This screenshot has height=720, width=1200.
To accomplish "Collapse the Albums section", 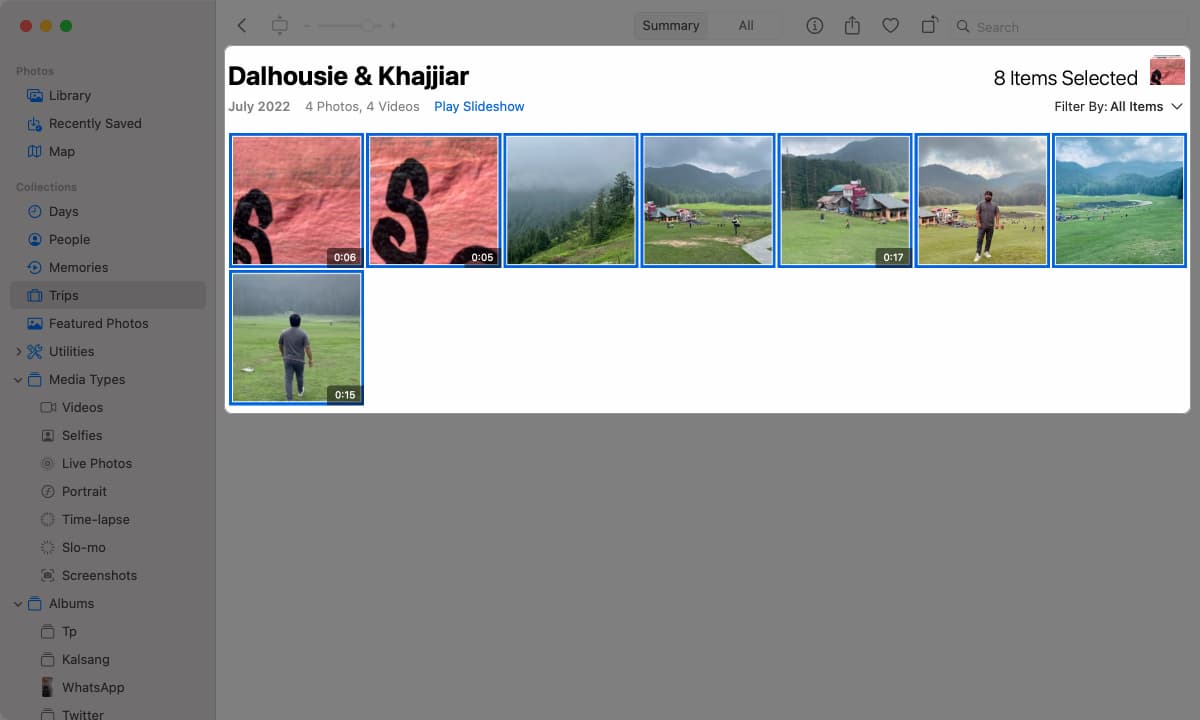I will point(18,604).
